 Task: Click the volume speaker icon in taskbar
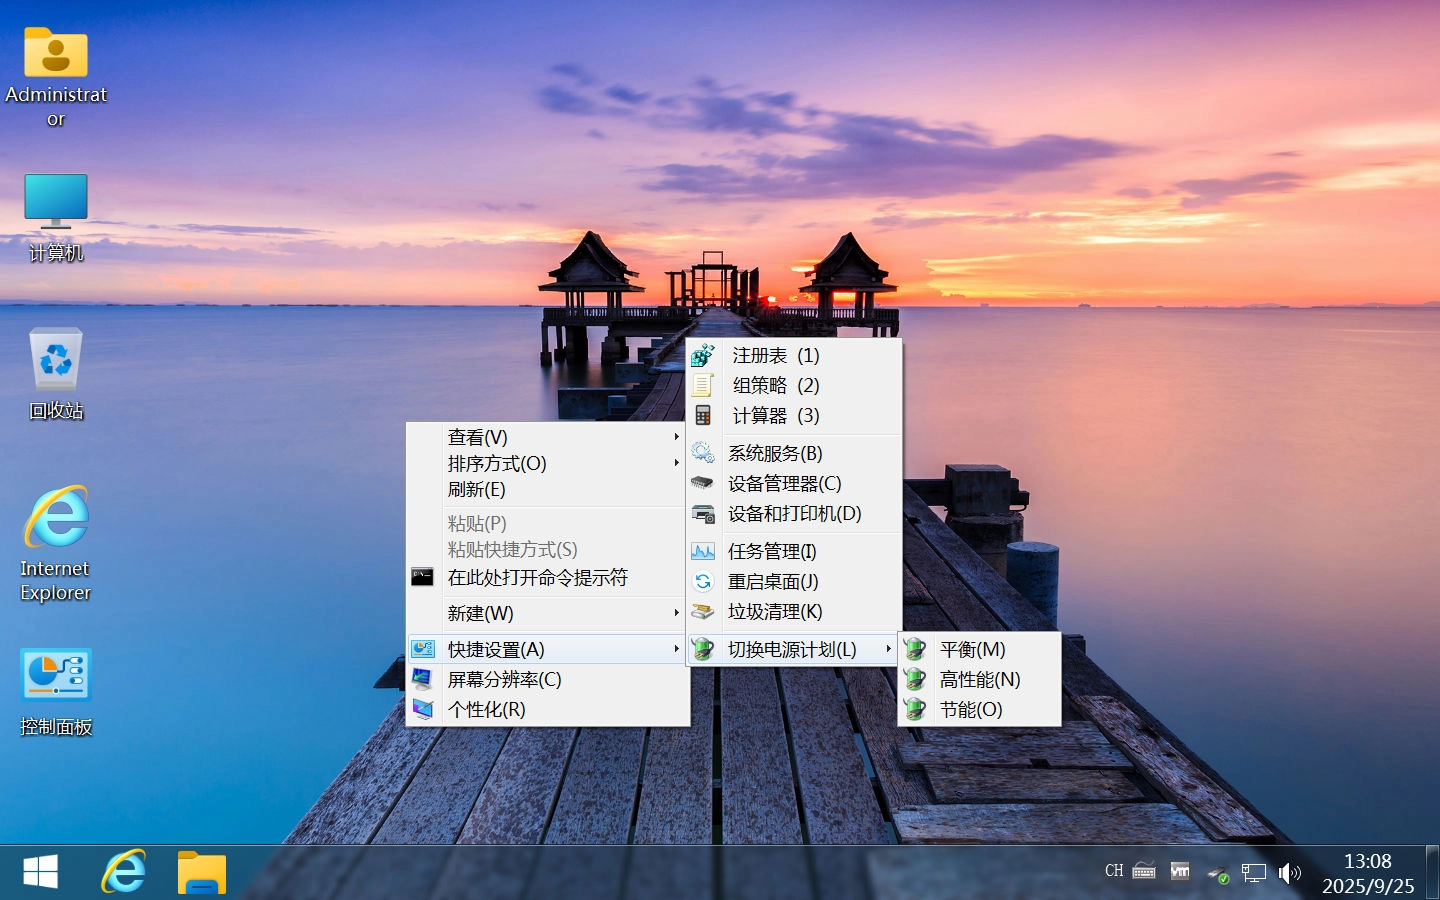click(1289, 873)
